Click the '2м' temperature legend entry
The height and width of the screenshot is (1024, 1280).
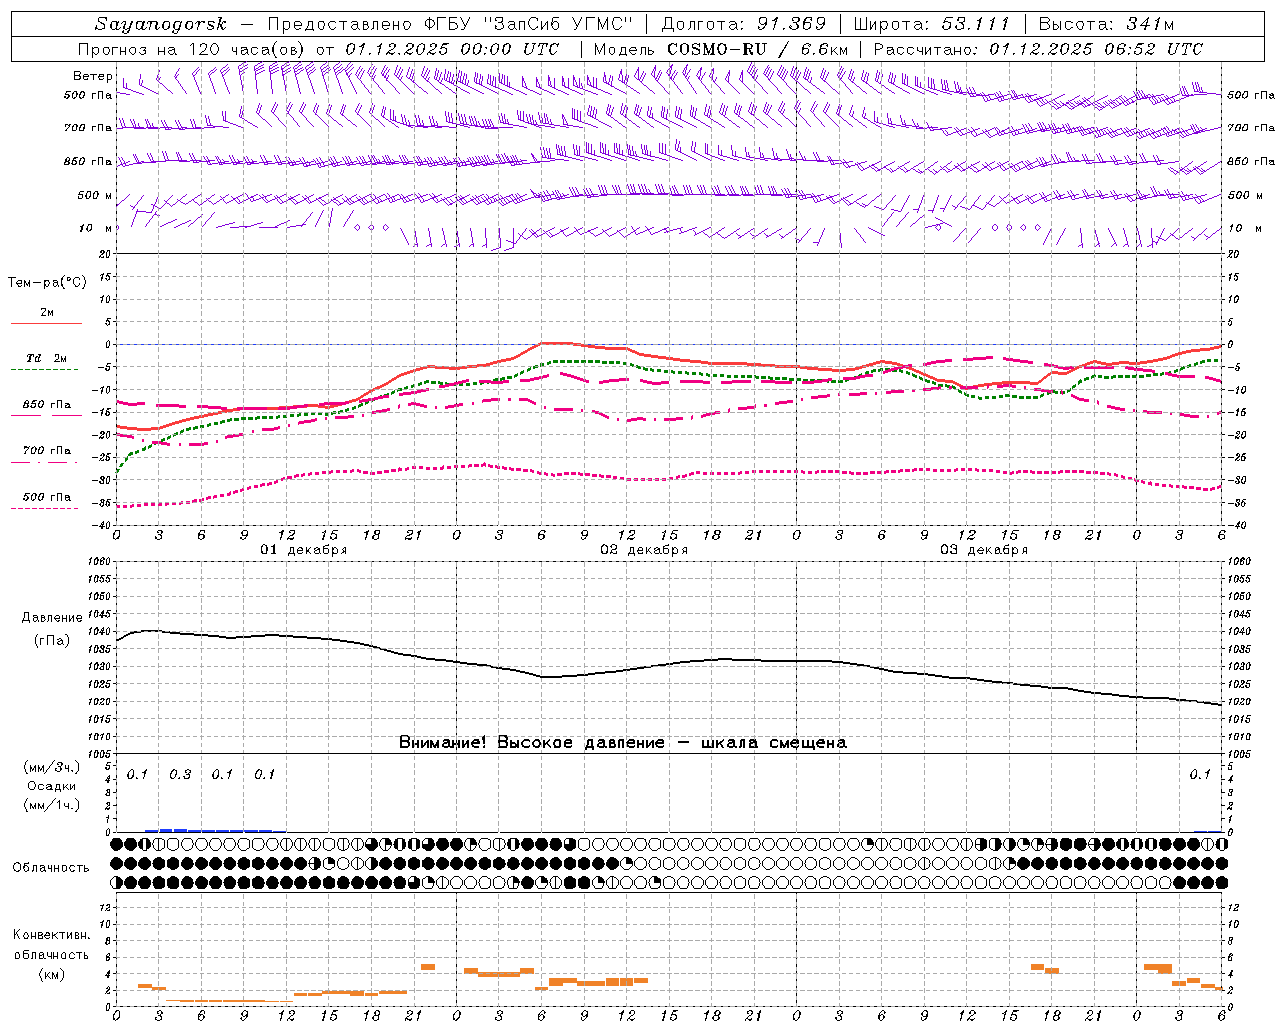coord(47,313)
